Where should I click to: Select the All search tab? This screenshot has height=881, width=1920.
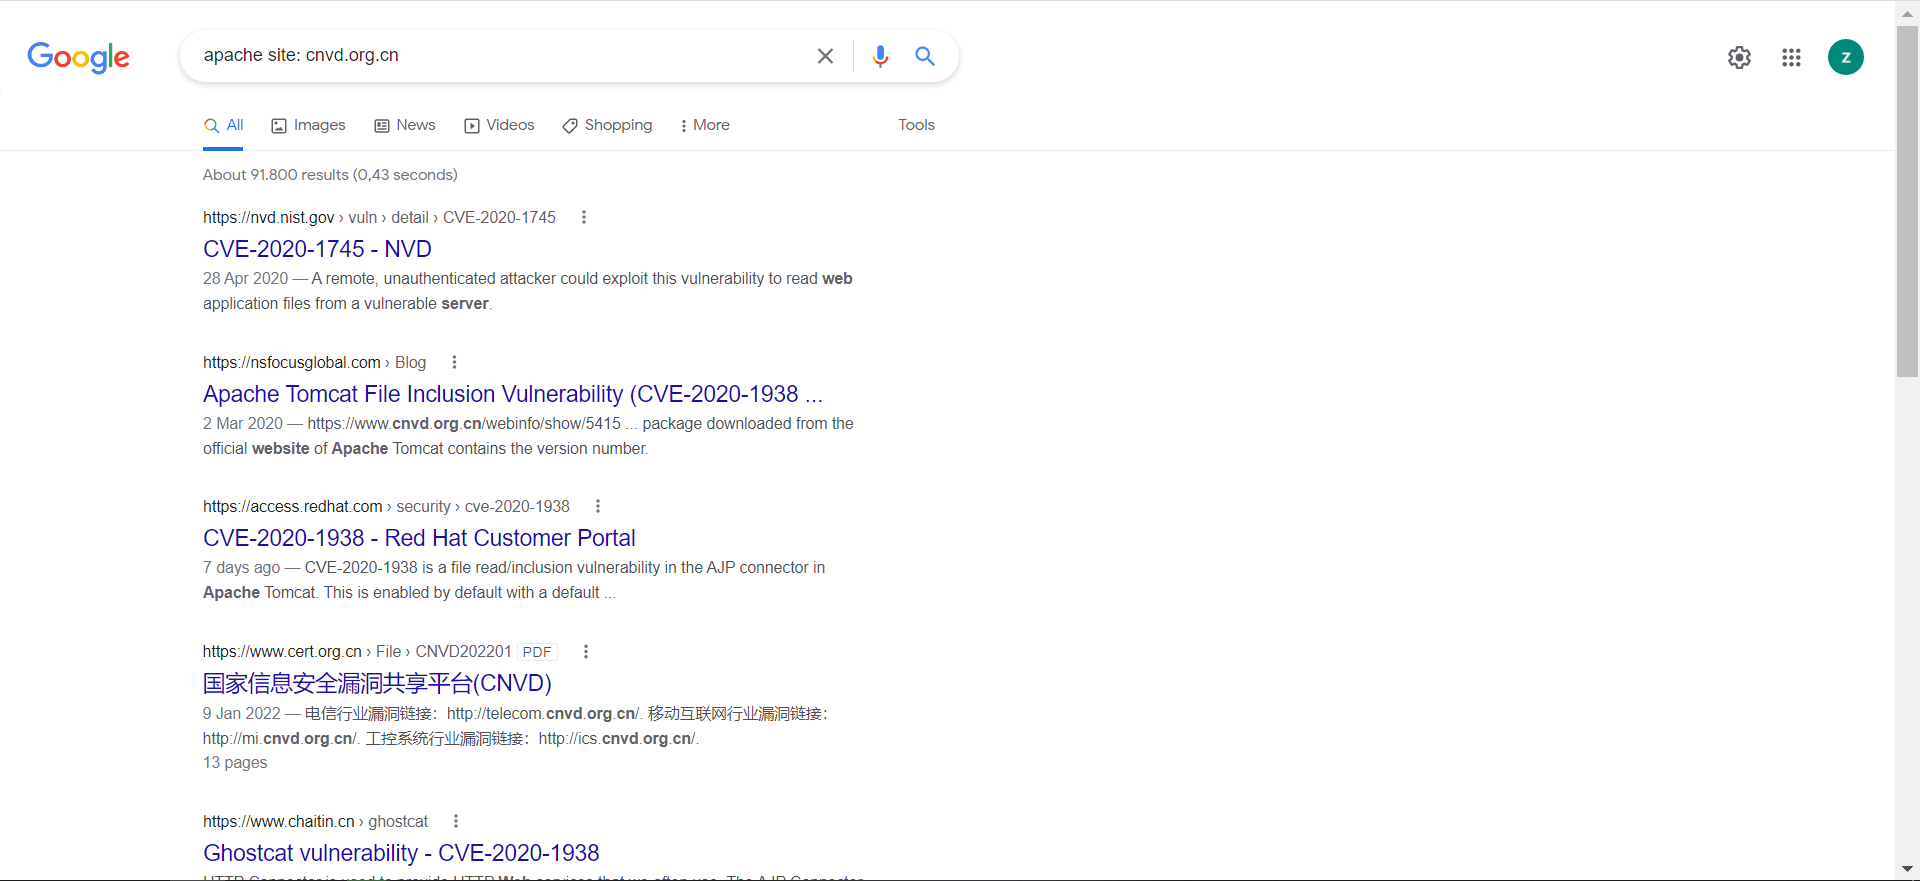click(223, 125)
